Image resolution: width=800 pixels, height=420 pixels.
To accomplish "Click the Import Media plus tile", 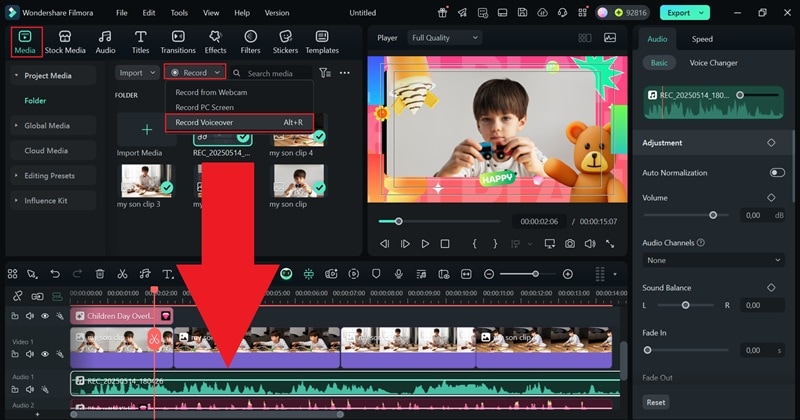I will click(146, 130).
